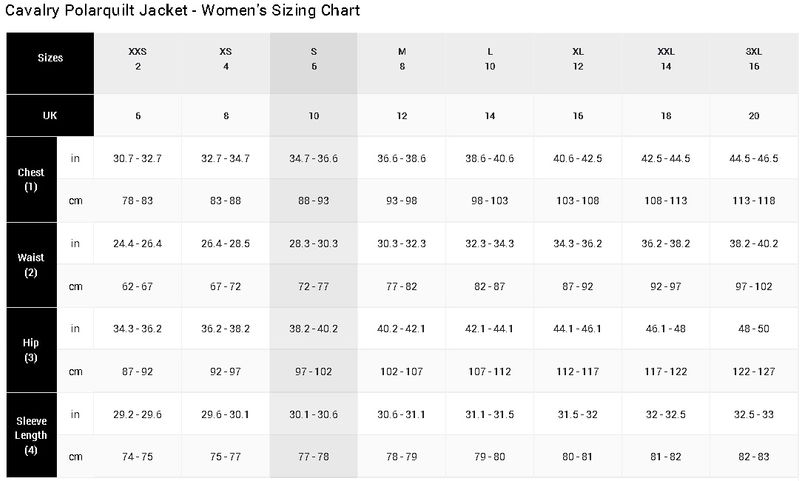Select chest cm value 113 - 118
800x481 pixels.
[x=753, y=201]
